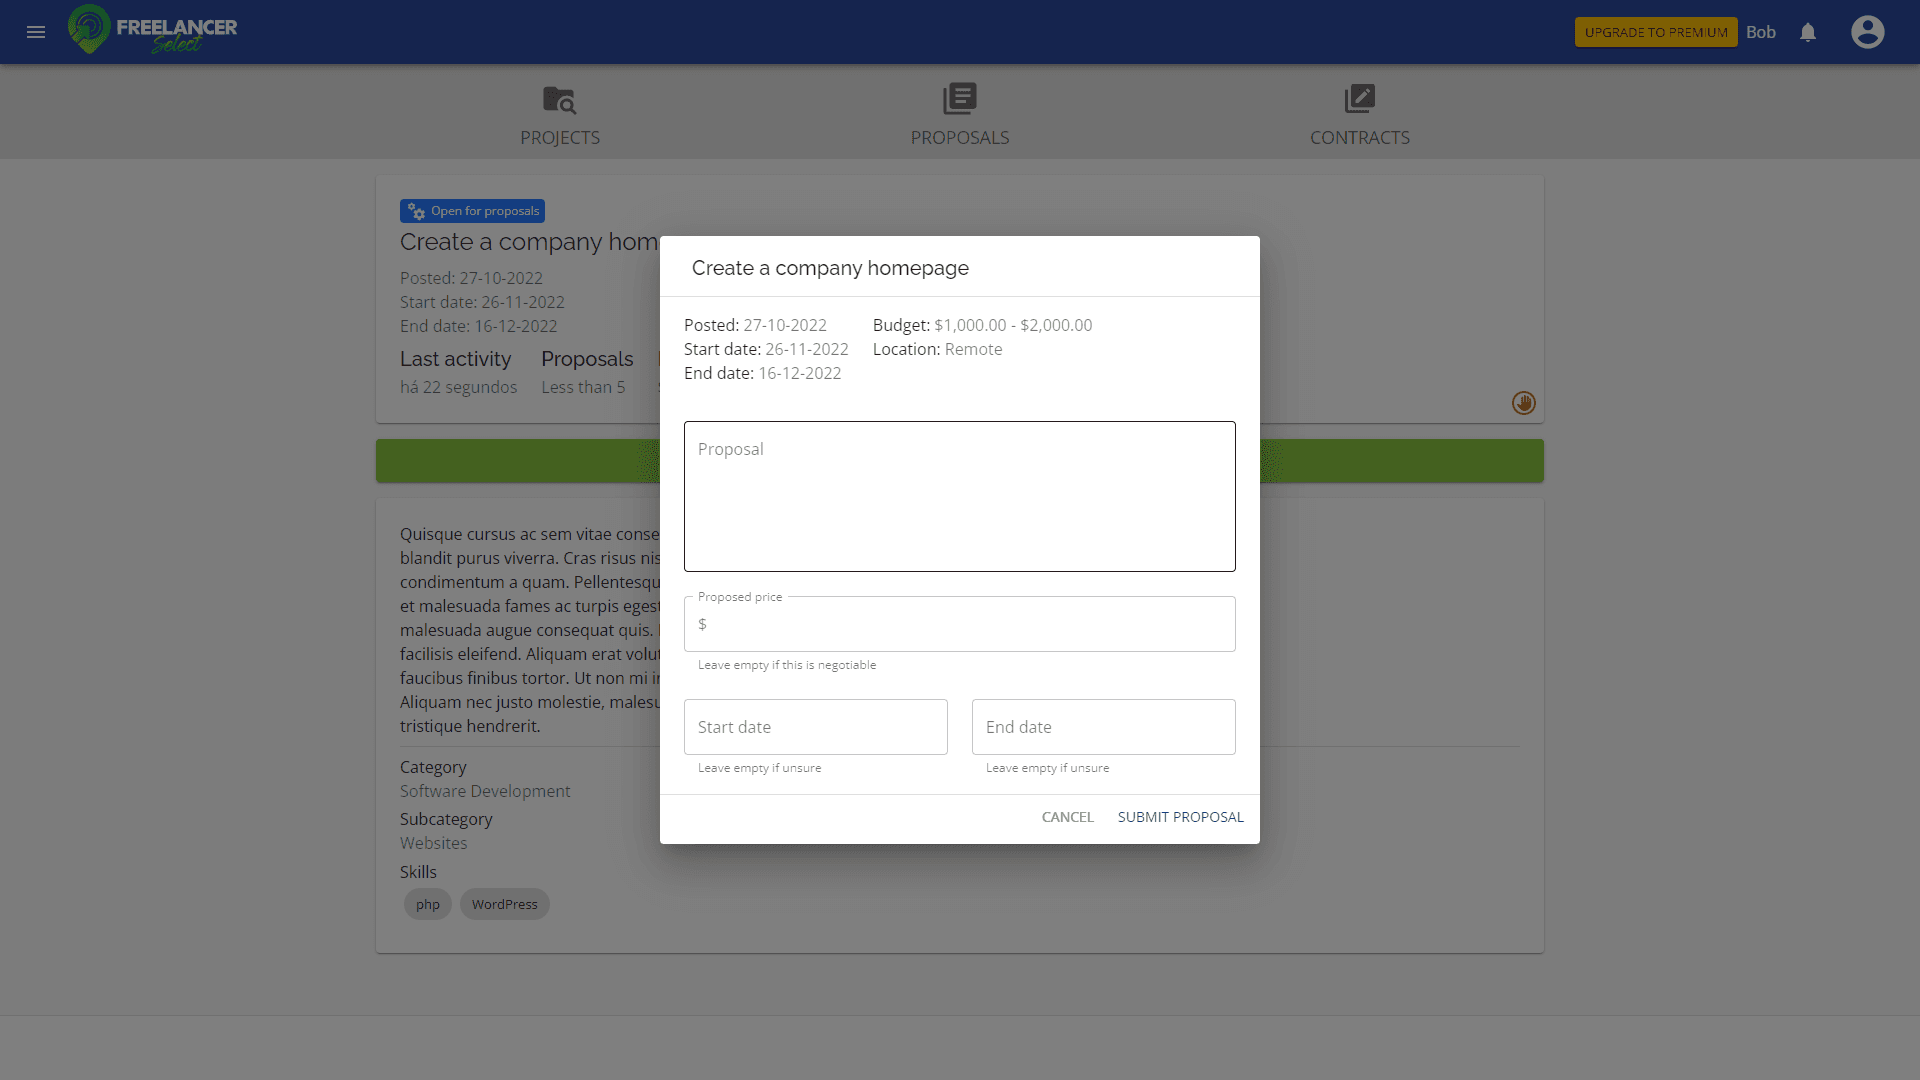The width and height of the screenshot is (1920, 1080).
Task: Click dialog title Create a company homepage
Action: (x=830, y=268)
